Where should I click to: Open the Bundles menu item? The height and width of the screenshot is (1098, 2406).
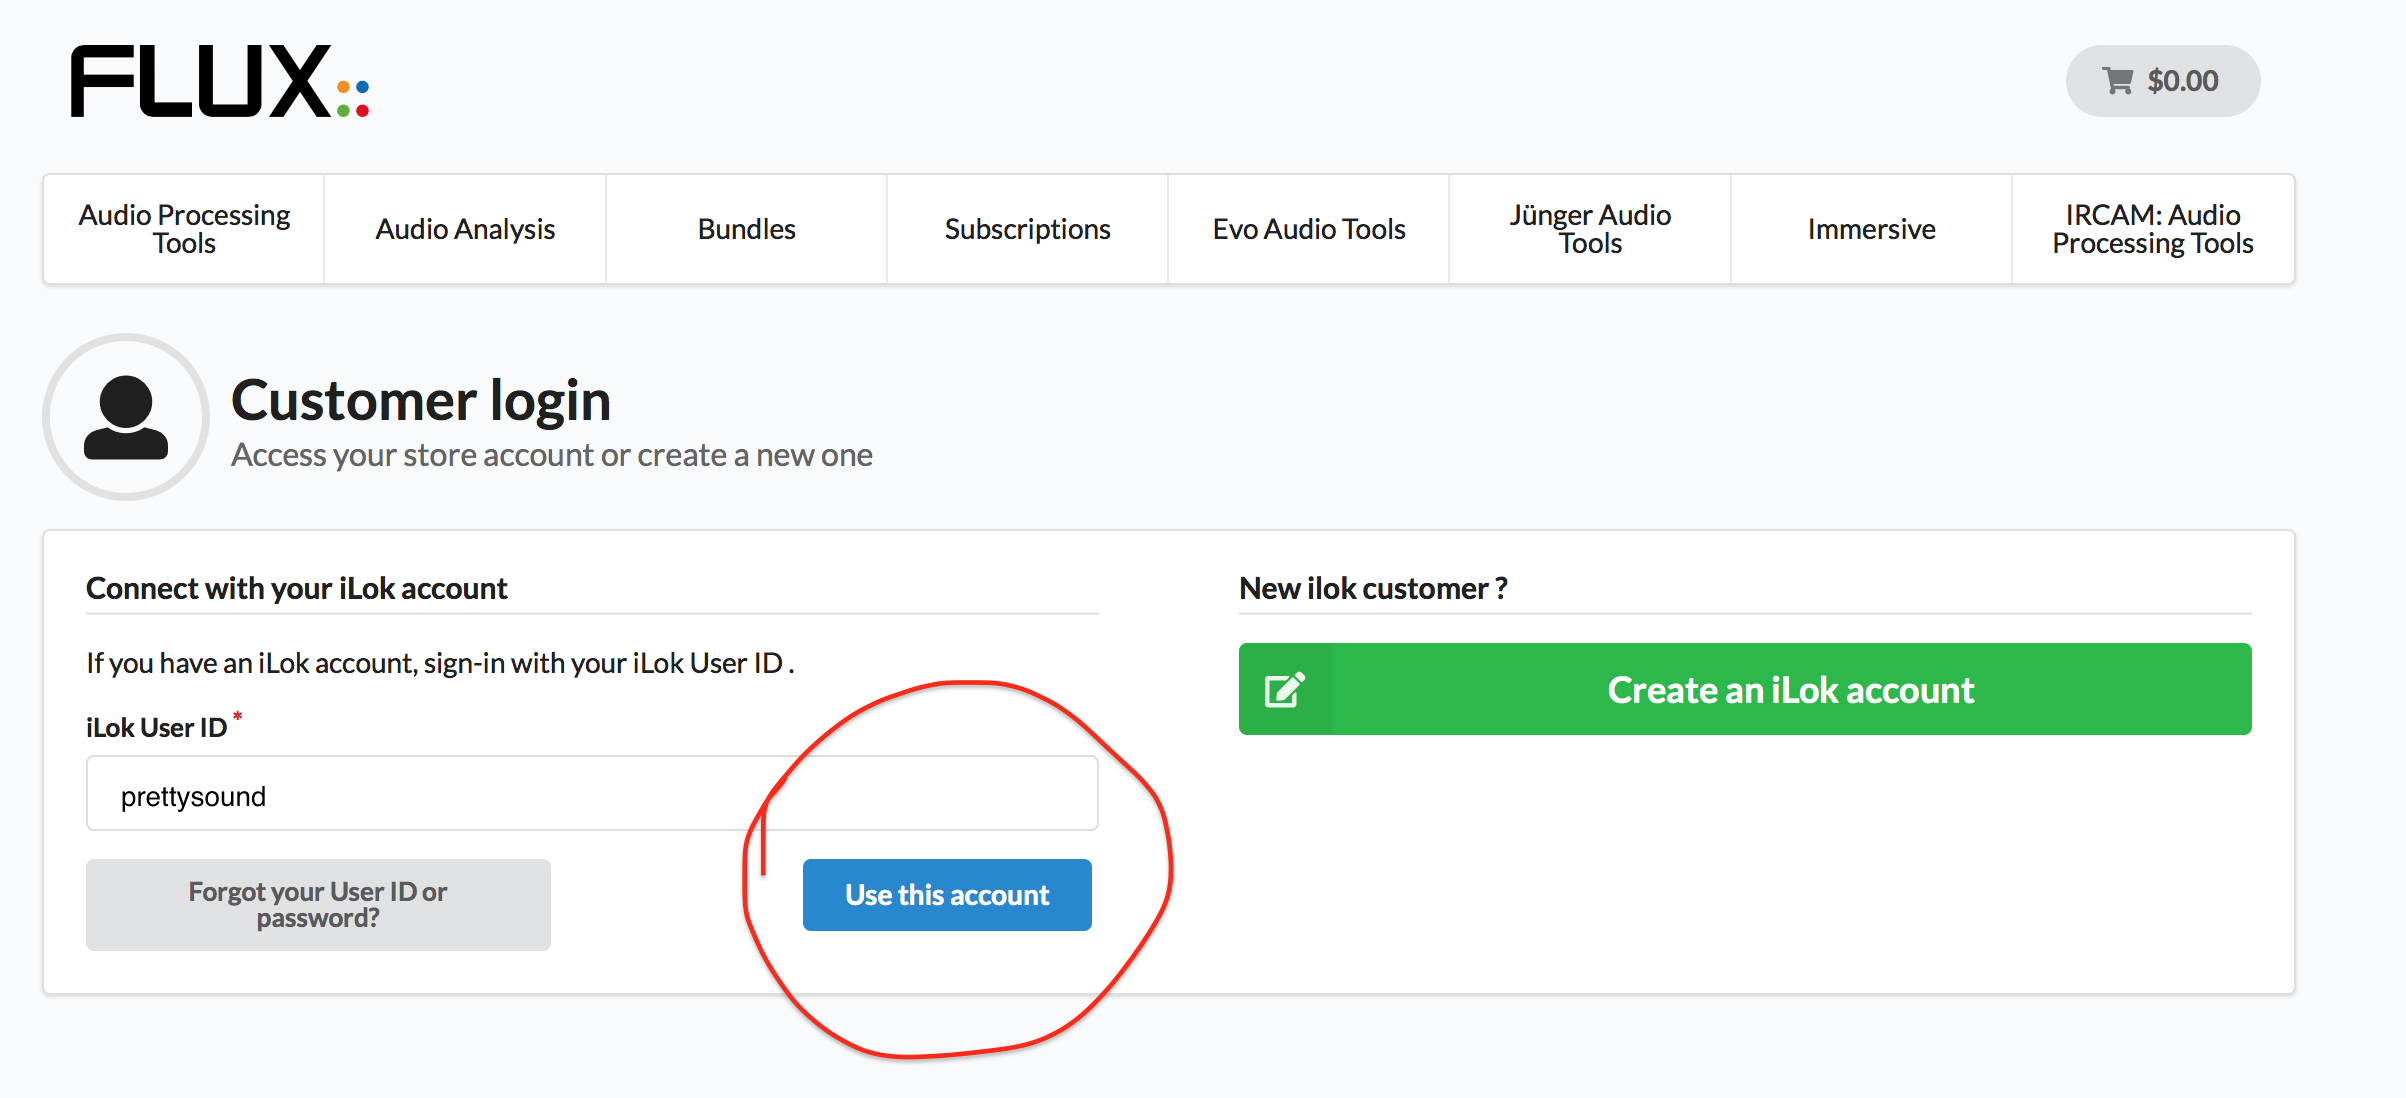746,229
